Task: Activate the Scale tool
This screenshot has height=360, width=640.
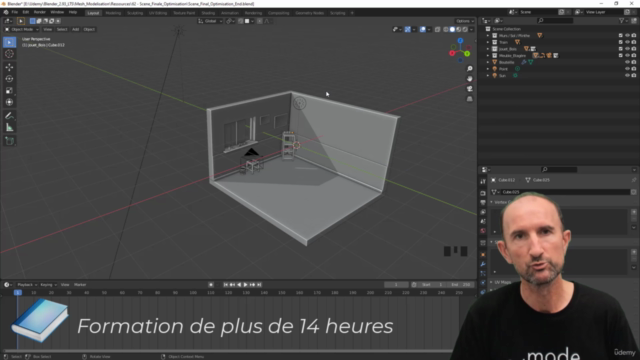Action: [9, 91]
